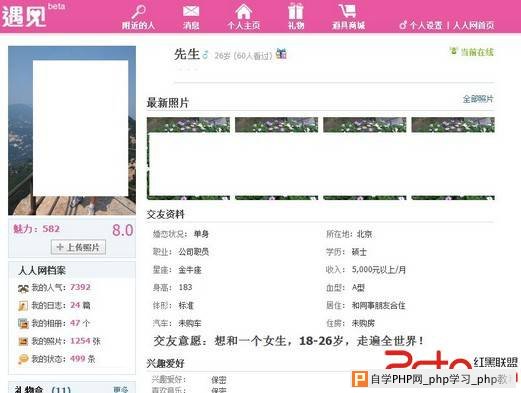Click blood type value A型
521x393 pixels.
coord(358,288)
